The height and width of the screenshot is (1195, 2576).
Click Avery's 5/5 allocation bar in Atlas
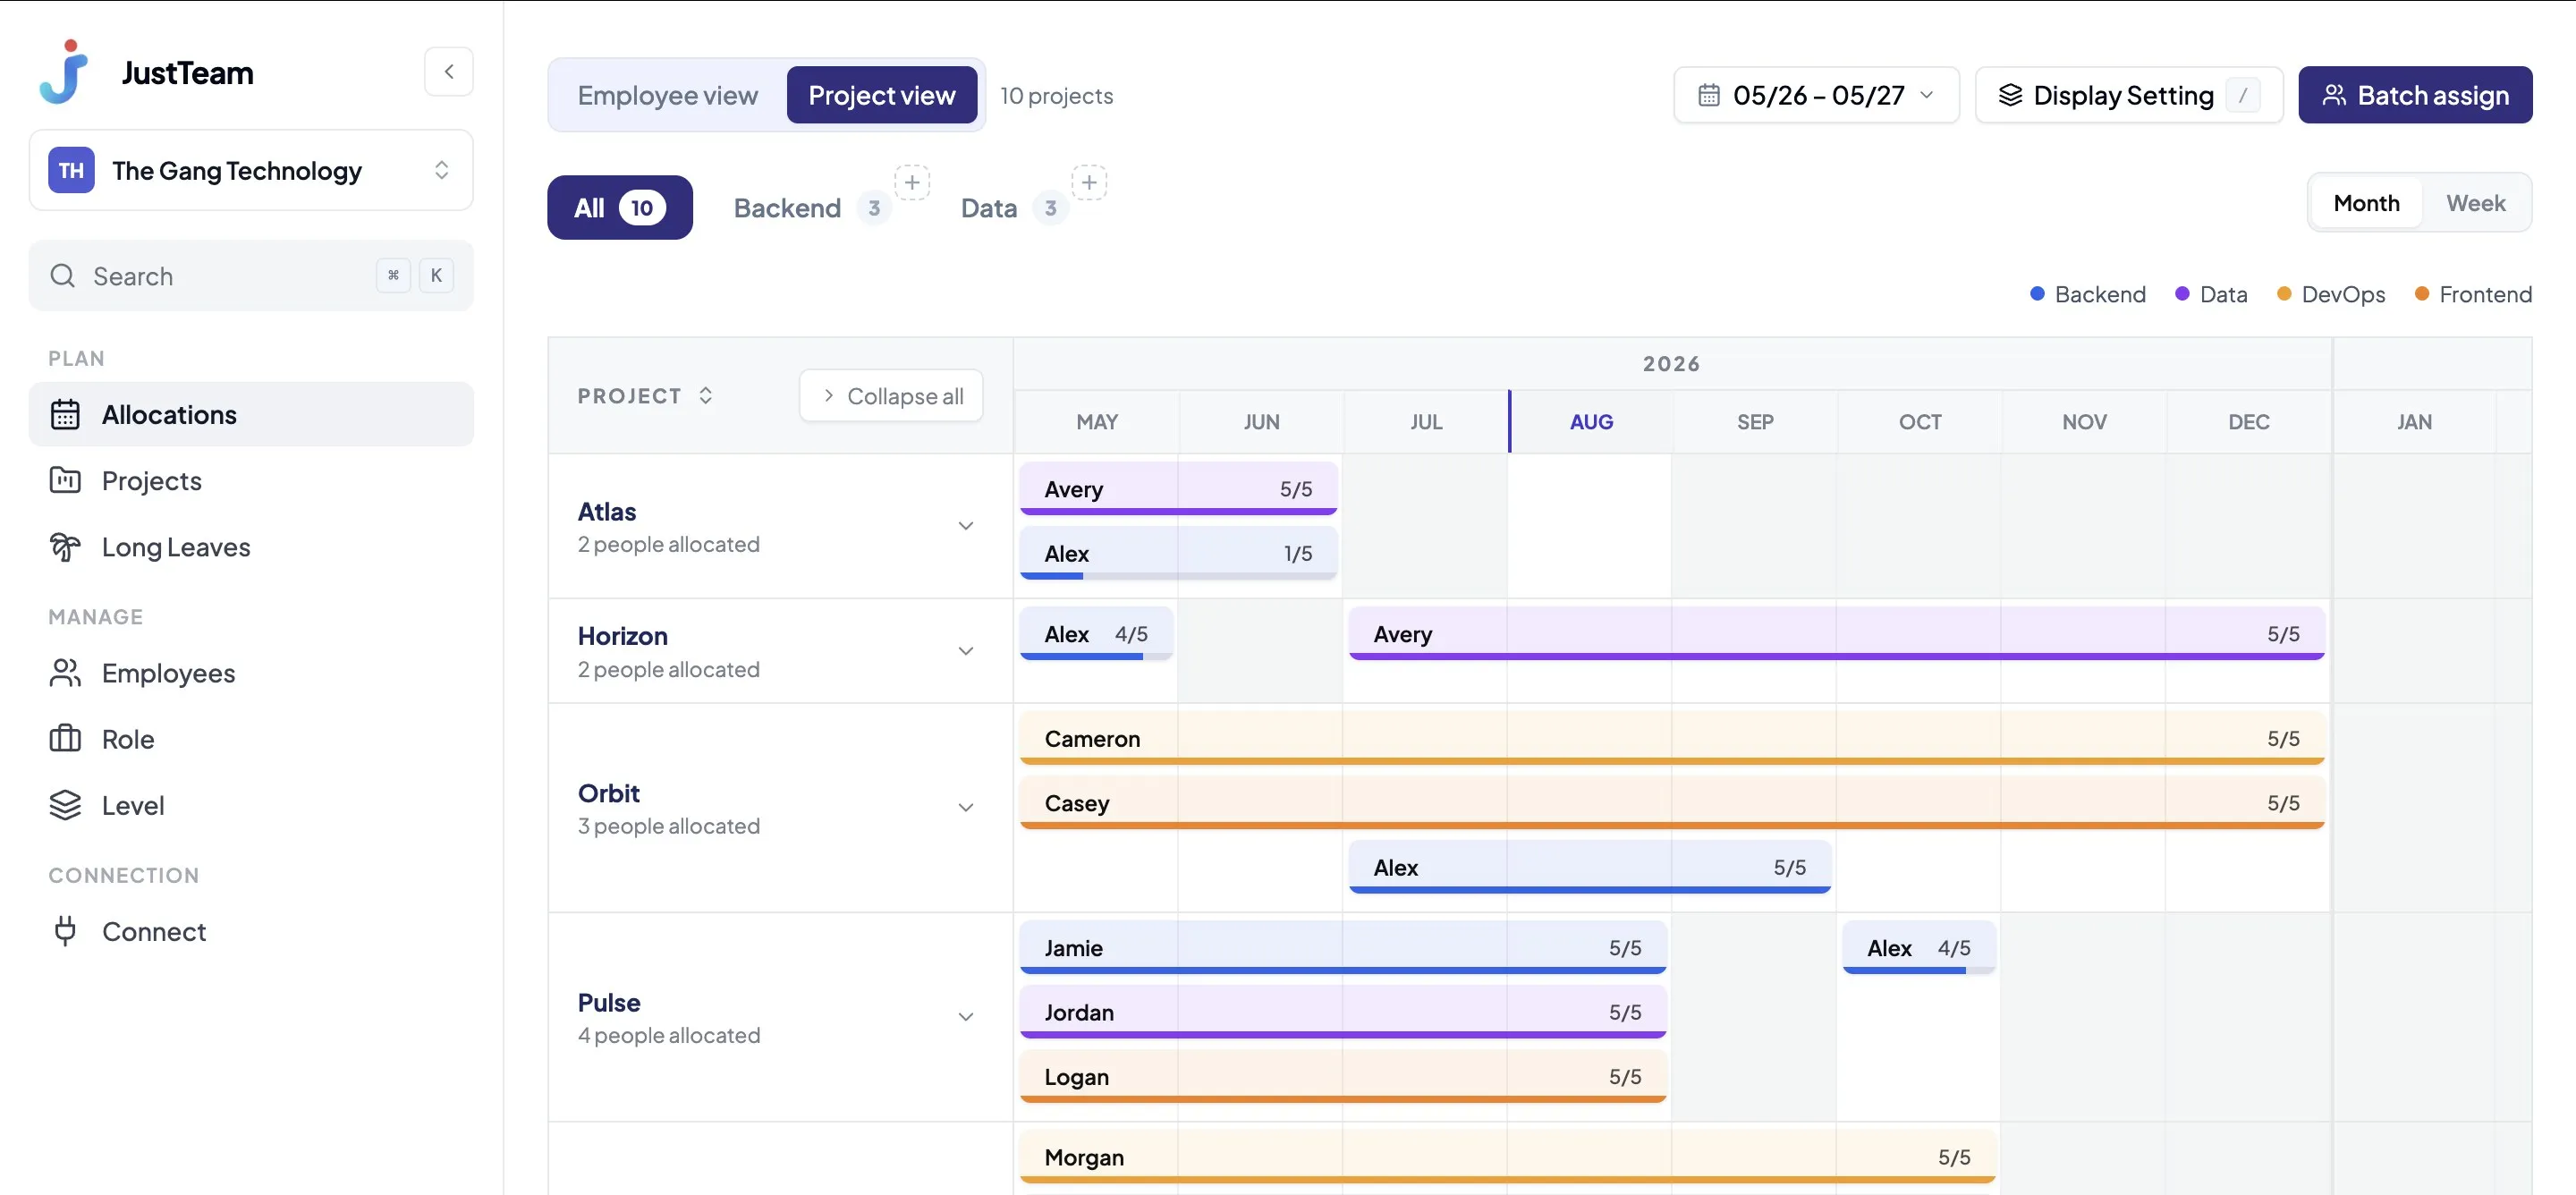(1178, 489)
